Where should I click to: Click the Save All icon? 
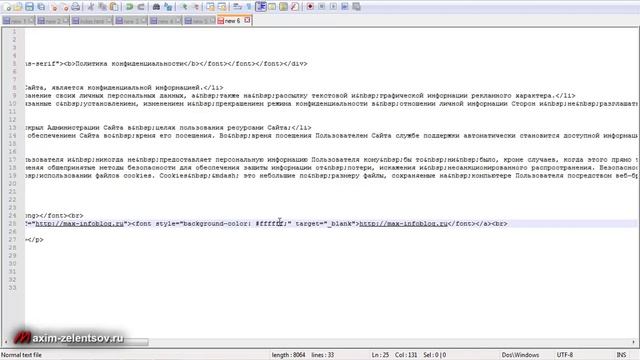(x=41, y=7)
